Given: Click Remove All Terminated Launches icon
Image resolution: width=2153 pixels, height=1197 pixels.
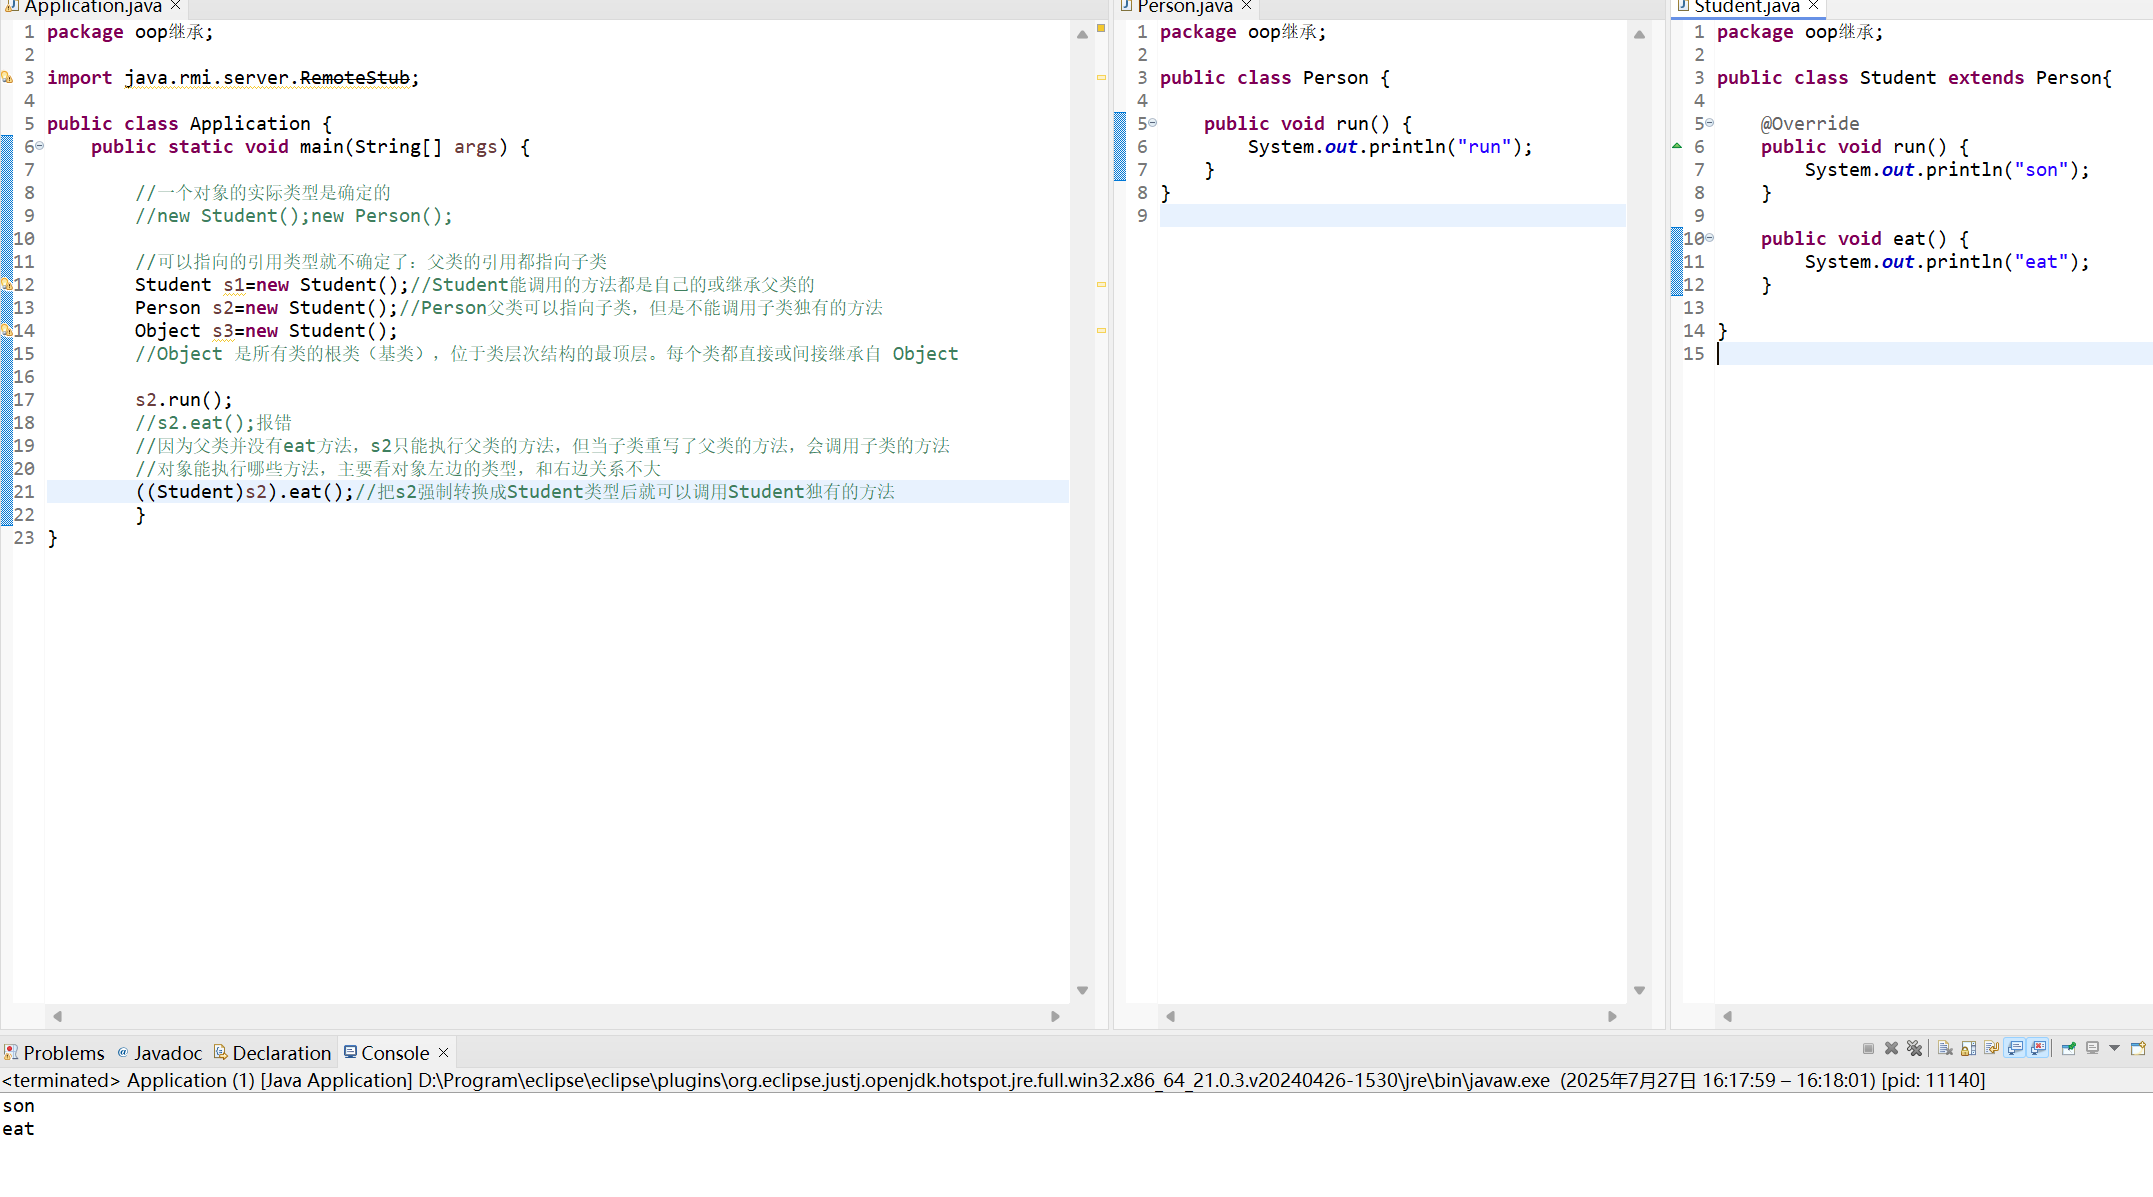Looking at the screenshot, I should [x=1914, y=1048].
